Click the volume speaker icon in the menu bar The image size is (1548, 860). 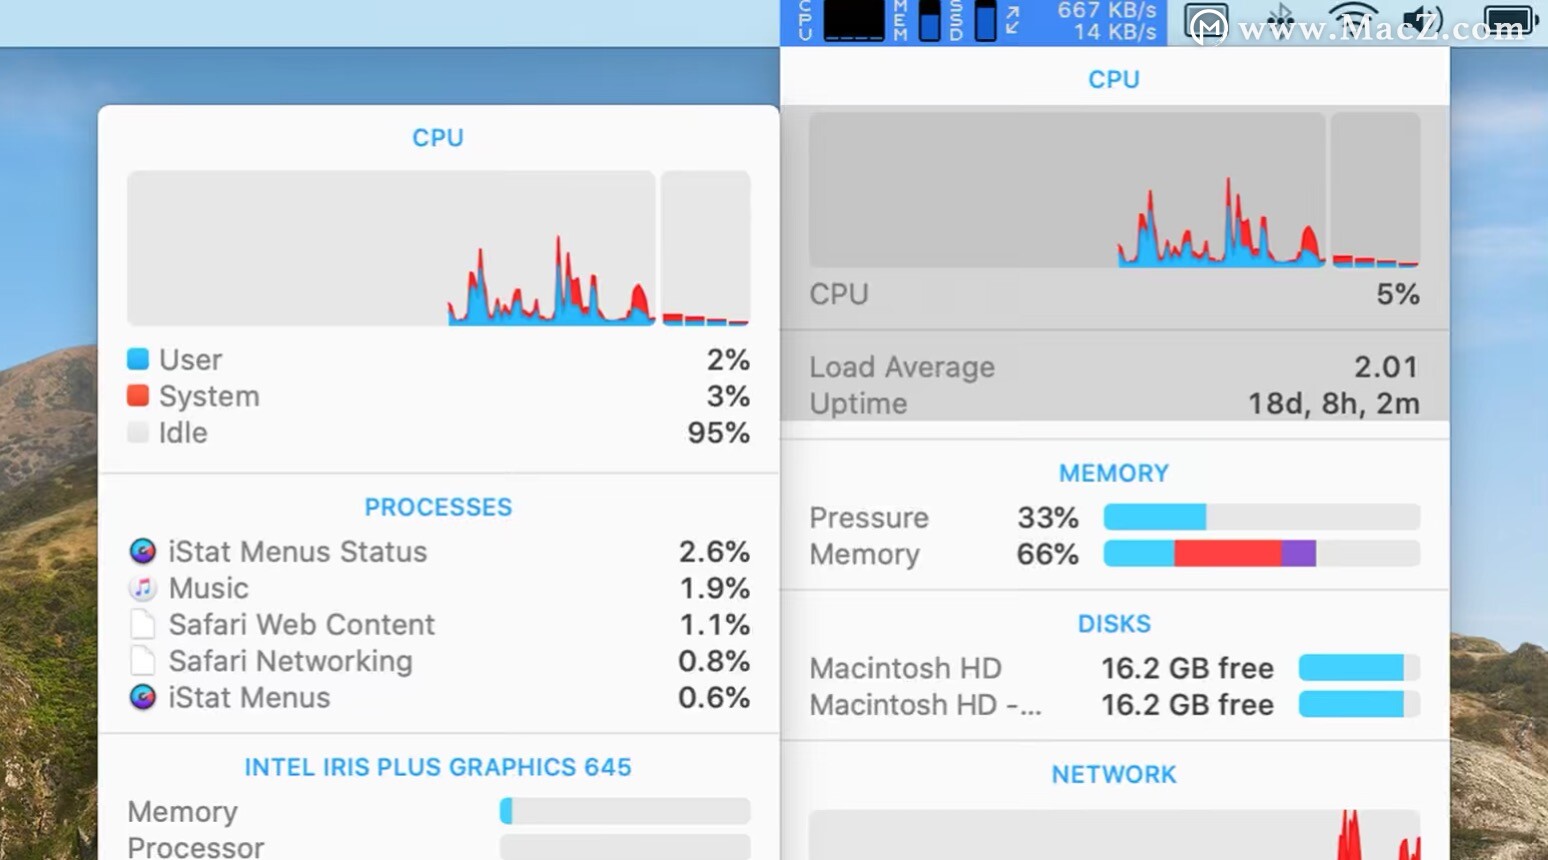(x=1421, y=21)
